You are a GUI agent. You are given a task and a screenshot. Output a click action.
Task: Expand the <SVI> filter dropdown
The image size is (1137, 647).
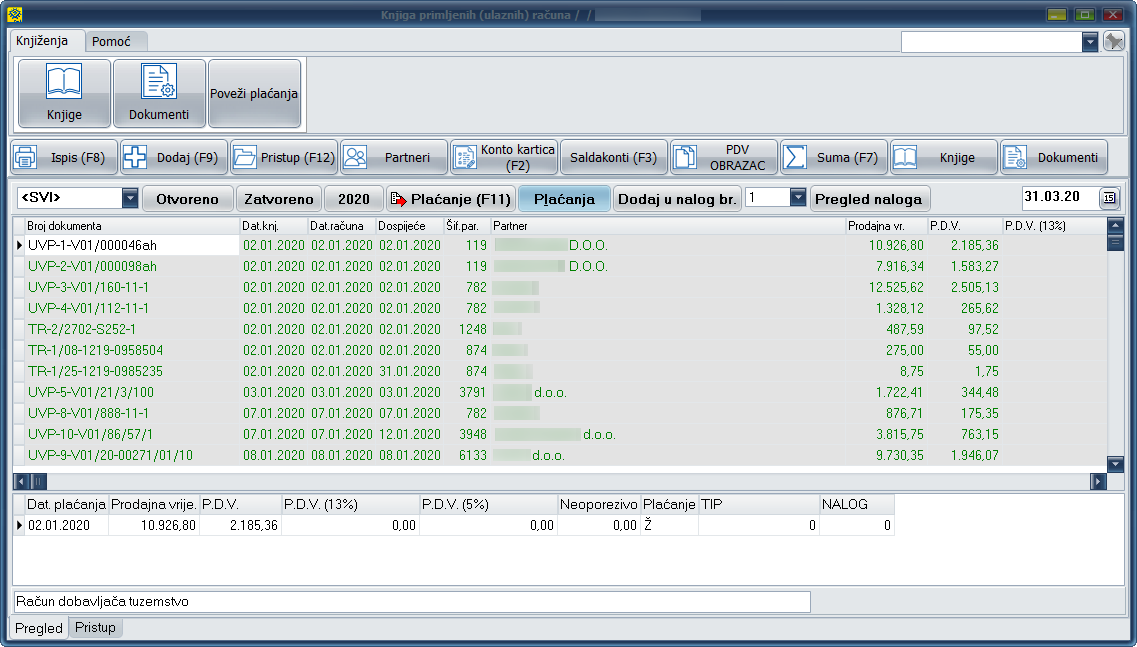(x=130, y=198)
